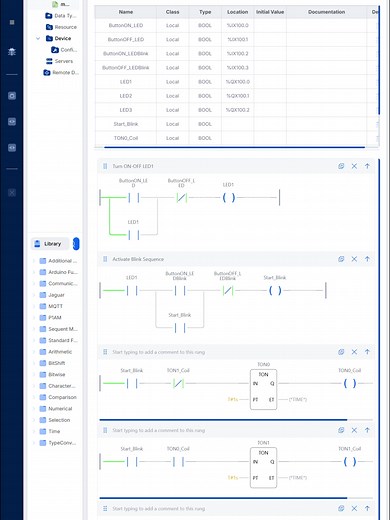Click the Name column header
Image resolution: width=390 pixels, height=520 pixels.
click(x=126, y=12)
